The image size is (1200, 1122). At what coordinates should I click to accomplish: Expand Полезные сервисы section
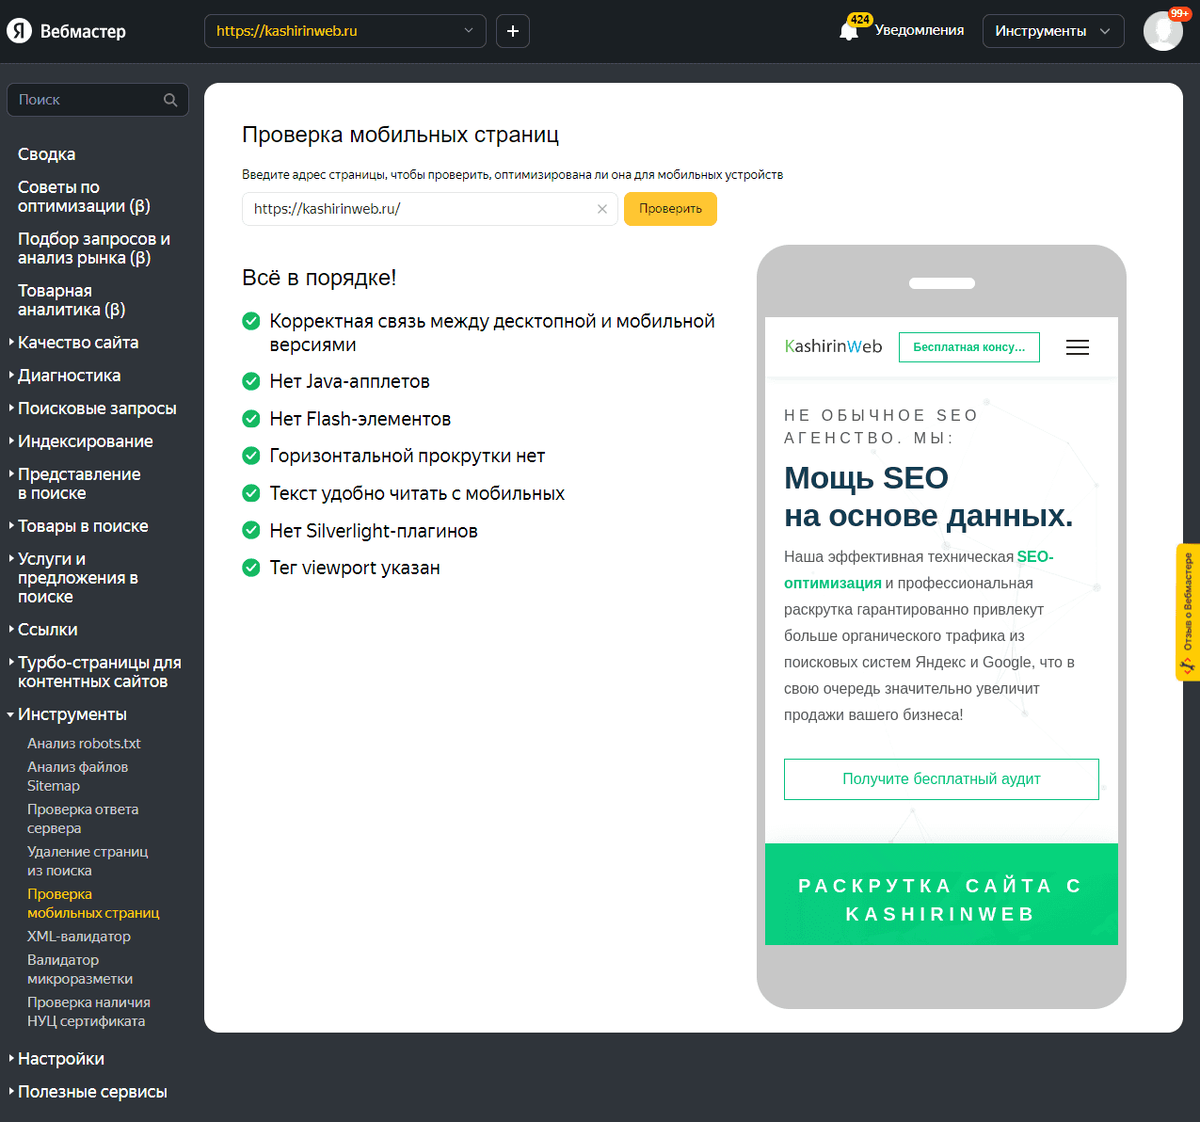click(x=92, y=1091)
